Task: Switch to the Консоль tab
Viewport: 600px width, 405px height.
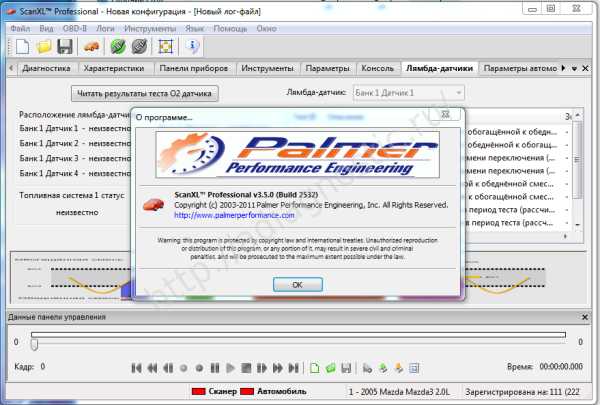Action: point(377,68)
